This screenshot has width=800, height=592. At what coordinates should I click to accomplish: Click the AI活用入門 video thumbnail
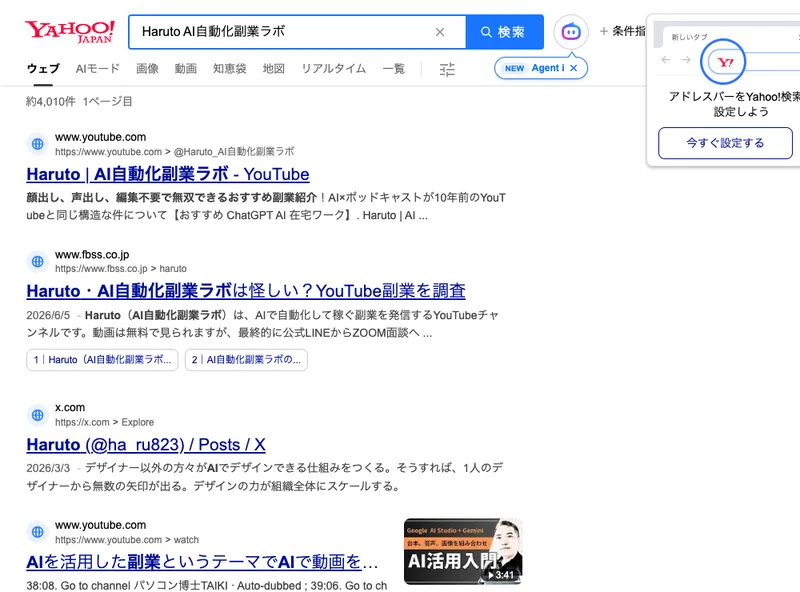coord(463,552)
